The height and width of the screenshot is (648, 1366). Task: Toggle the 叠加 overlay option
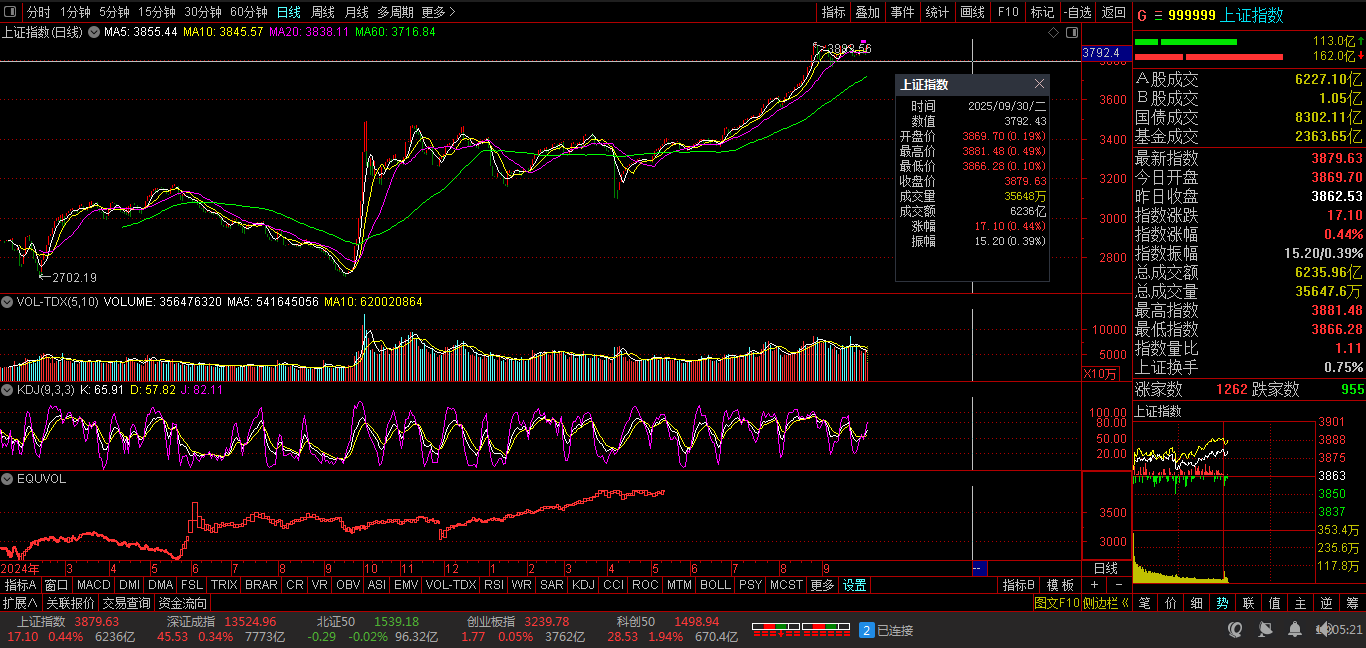[867, 12]
